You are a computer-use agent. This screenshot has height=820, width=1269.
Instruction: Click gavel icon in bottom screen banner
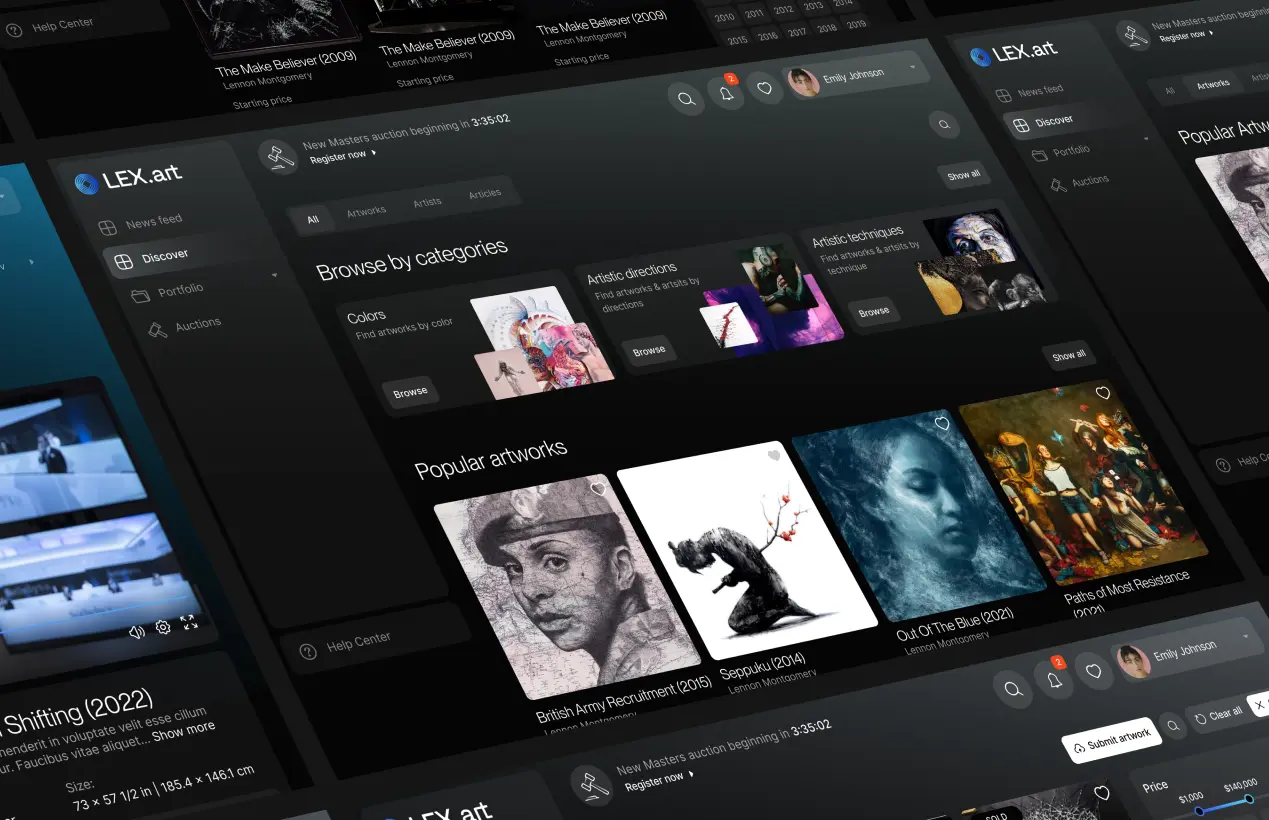pyautogui.click(x=590, y=785)
